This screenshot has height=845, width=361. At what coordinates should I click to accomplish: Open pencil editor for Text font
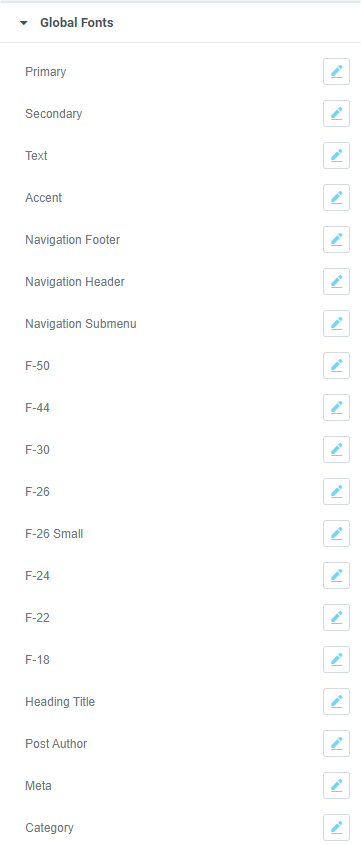coord(336,156)
